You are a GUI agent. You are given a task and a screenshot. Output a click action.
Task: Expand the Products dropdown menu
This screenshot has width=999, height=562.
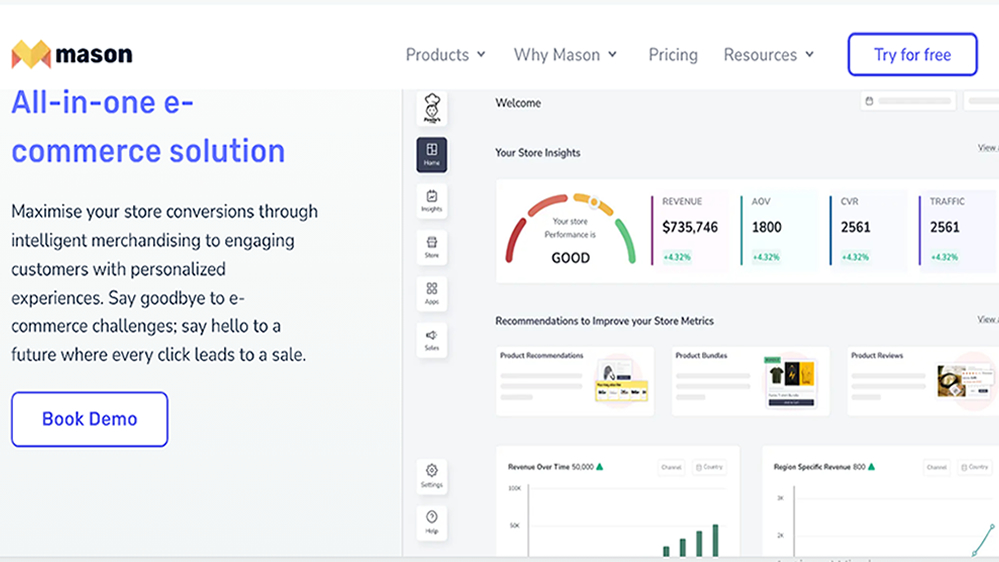point(446,55)
